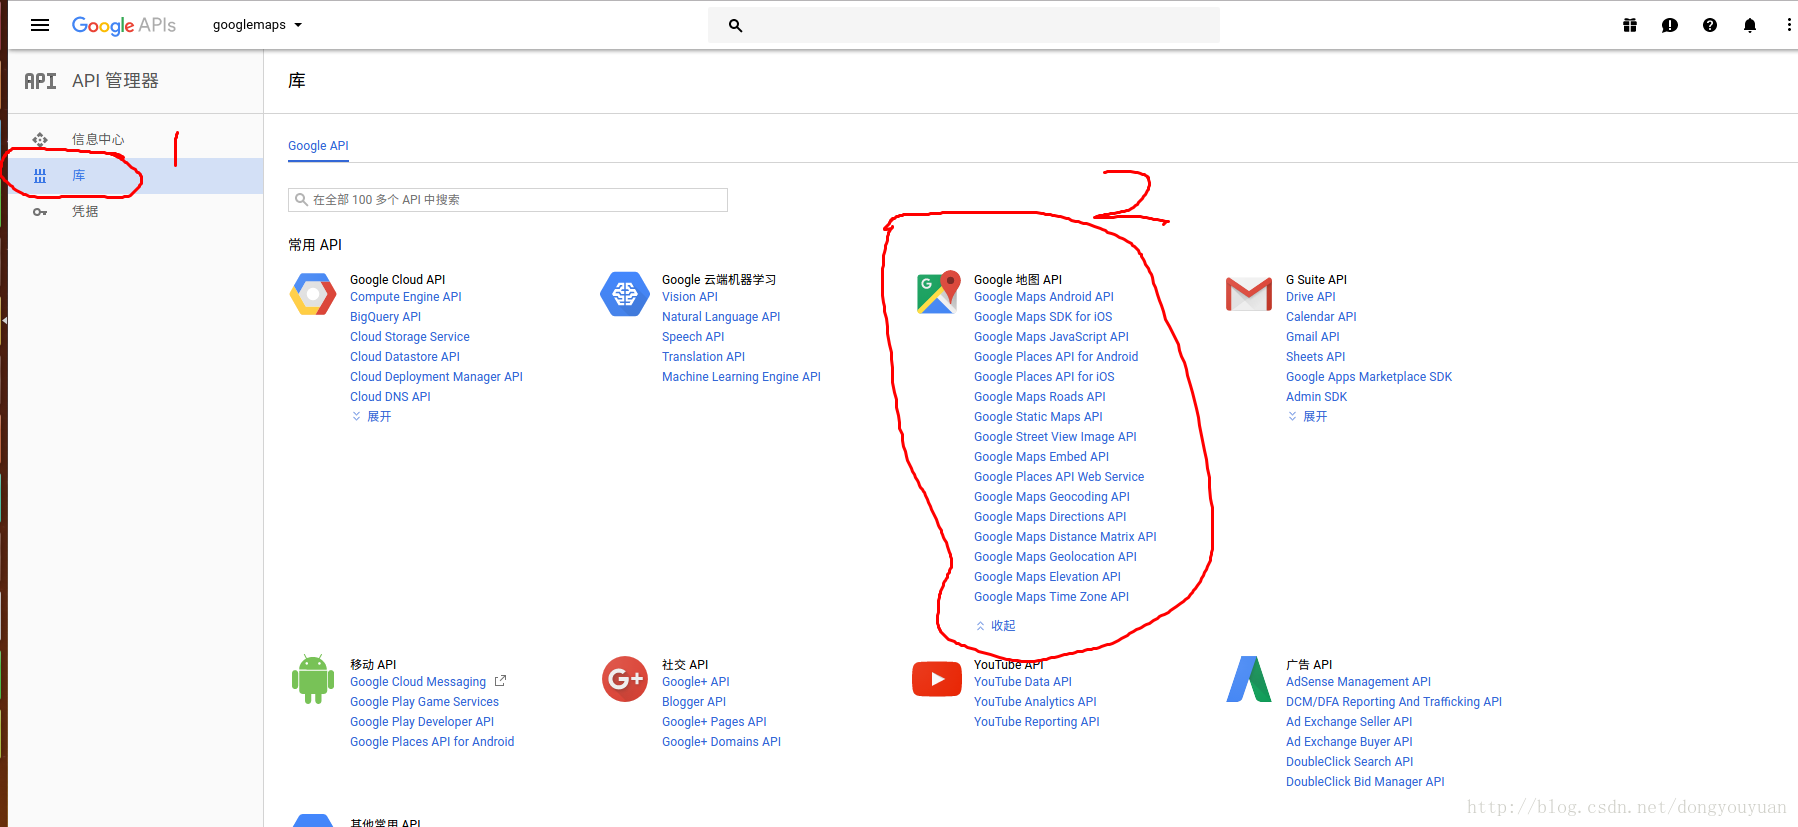Click the Android robot icon
Screen dimensions: 1798x827
[313, 679]
